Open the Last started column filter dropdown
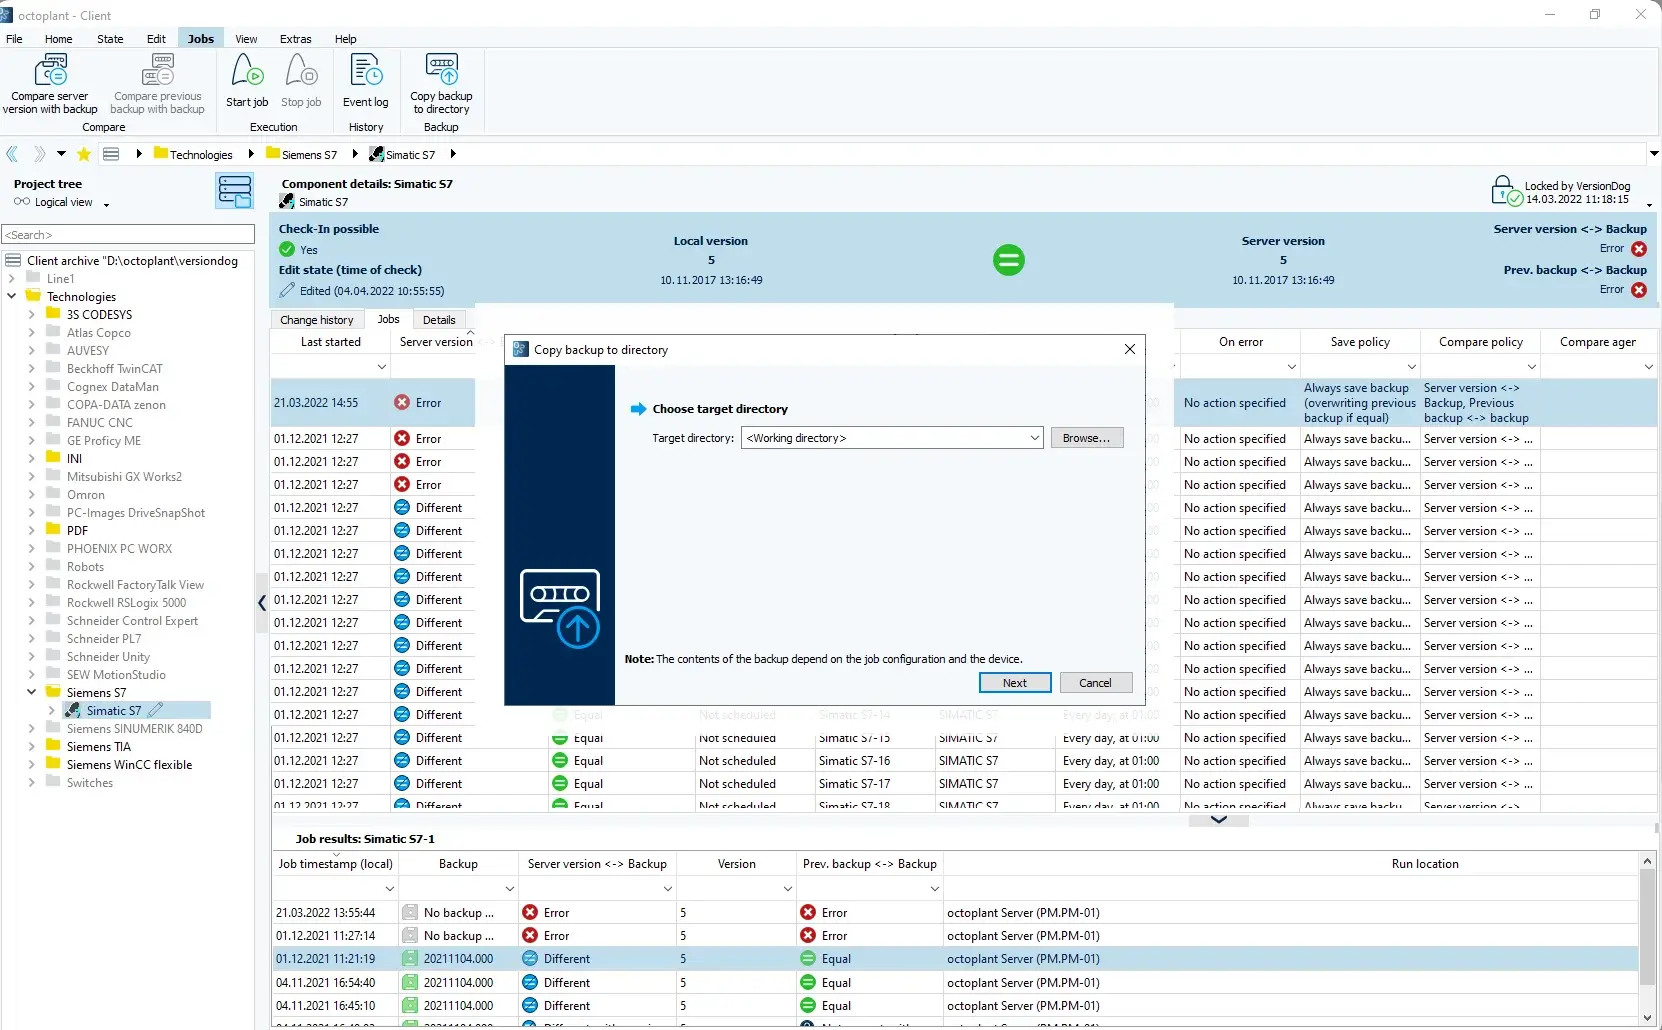This screenshot has height=1030, width=1662. [x=381, y=367]
